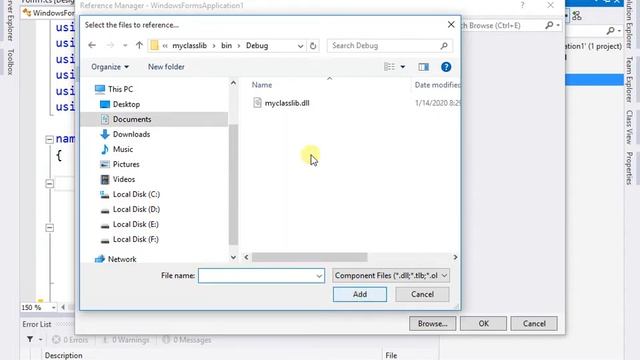Cancel the file selection dialog

(x=422, y=294)
